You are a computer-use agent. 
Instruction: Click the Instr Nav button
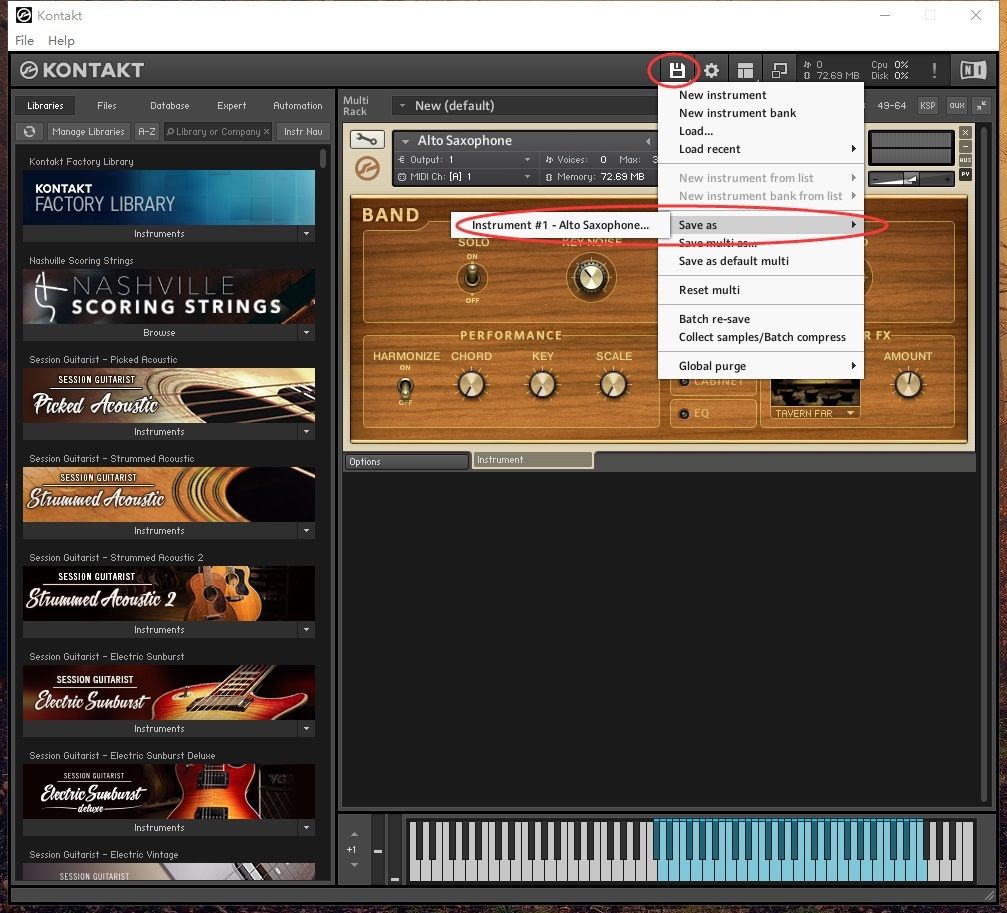(x=303, y=132)
